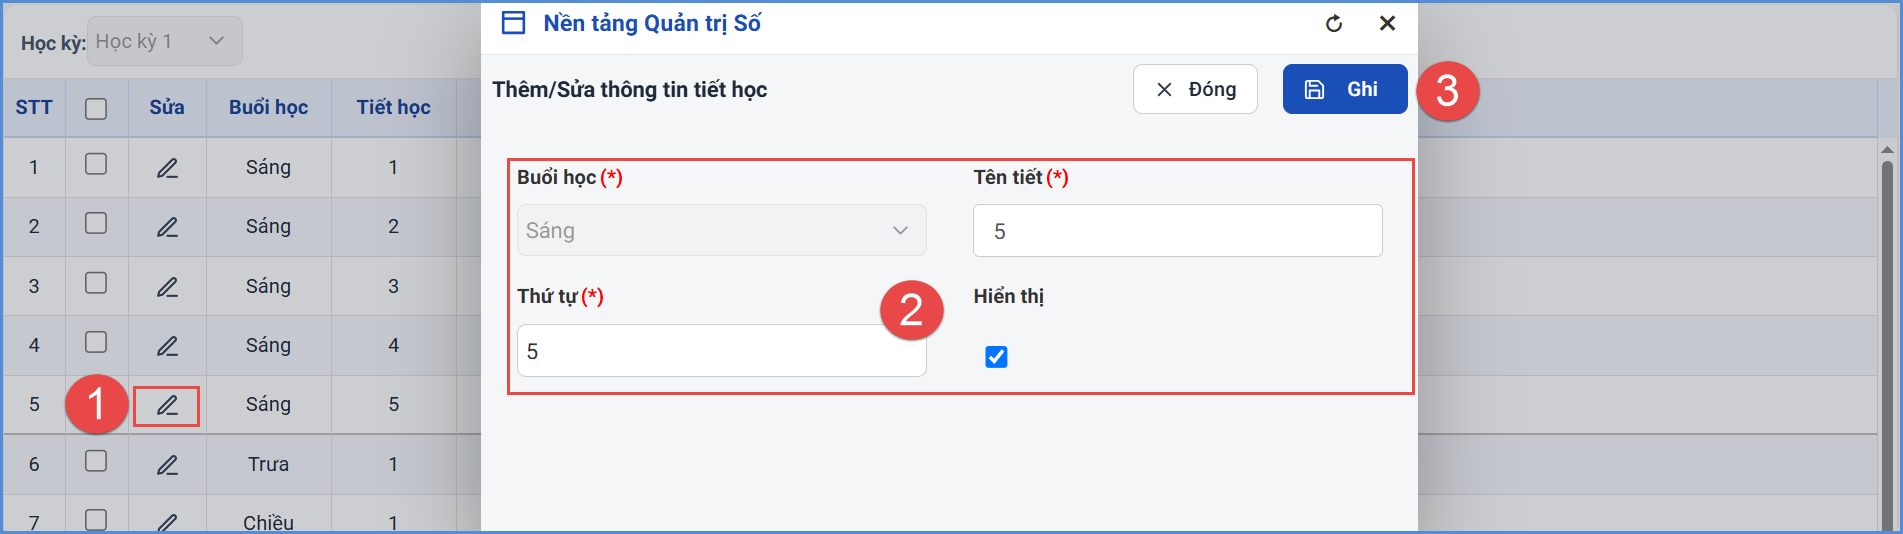The width and height of the screenshot is (1903, 534).
Task: Open the Học kỳ dropdown
Action: [165, 41]
